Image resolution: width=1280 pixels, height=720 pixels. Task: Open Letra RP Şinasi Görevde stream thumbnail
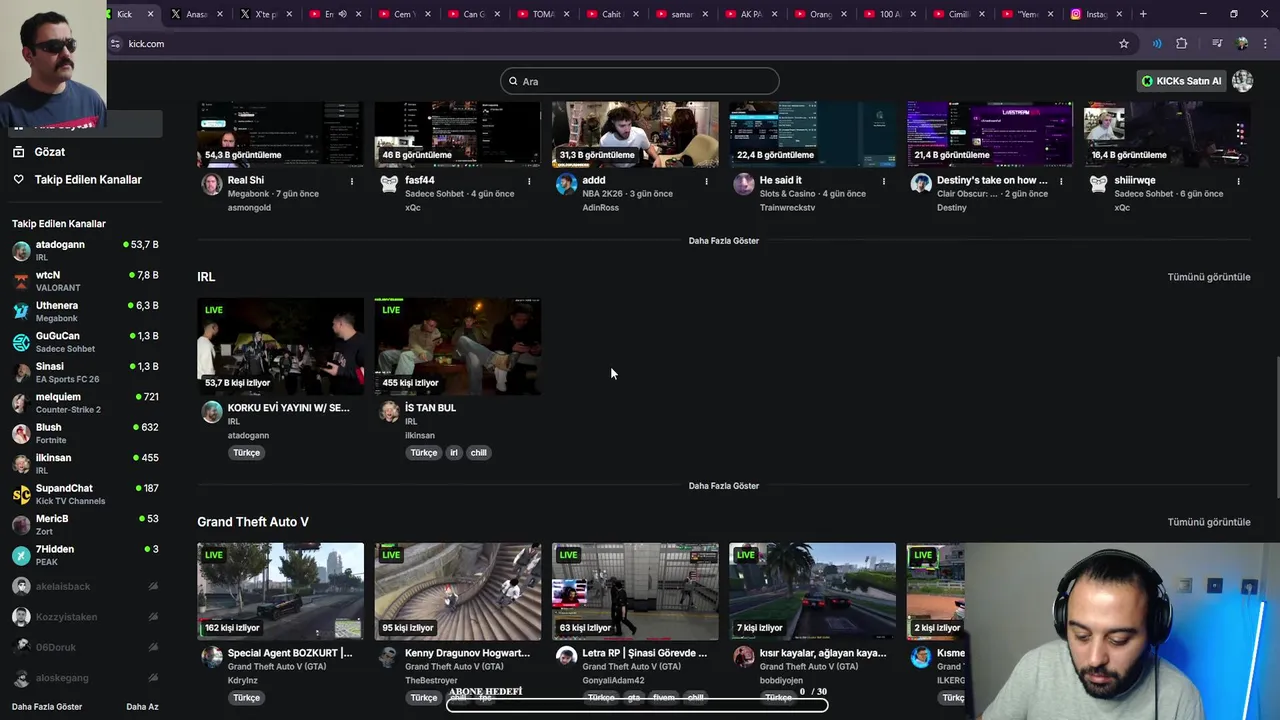(x=635, y=591)
